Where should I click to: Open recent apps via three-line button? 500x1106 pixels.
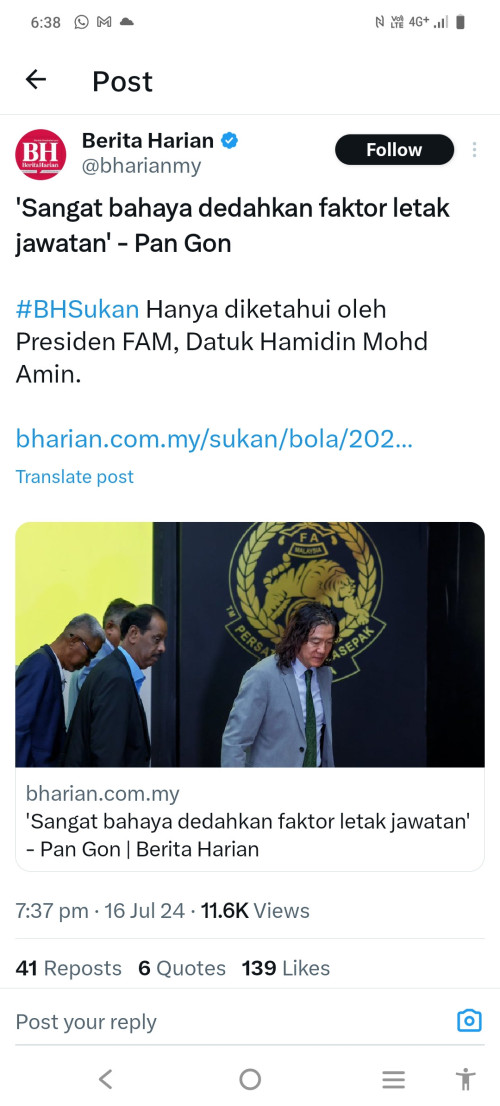tap(394, 1079)
